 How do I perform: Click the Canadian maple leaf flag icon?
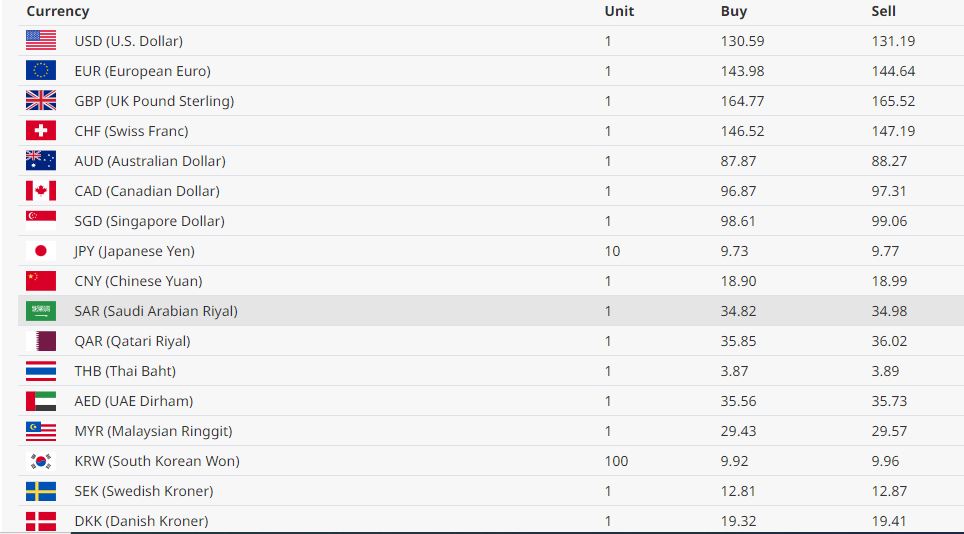click(41, 191)
